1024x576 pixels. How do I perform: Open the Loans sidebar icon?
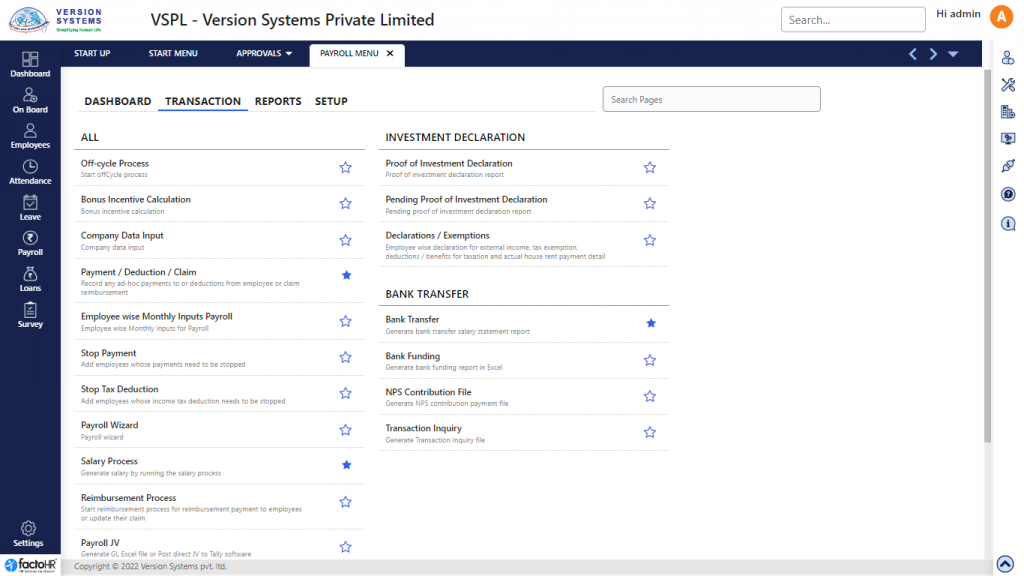pos(30,279)
